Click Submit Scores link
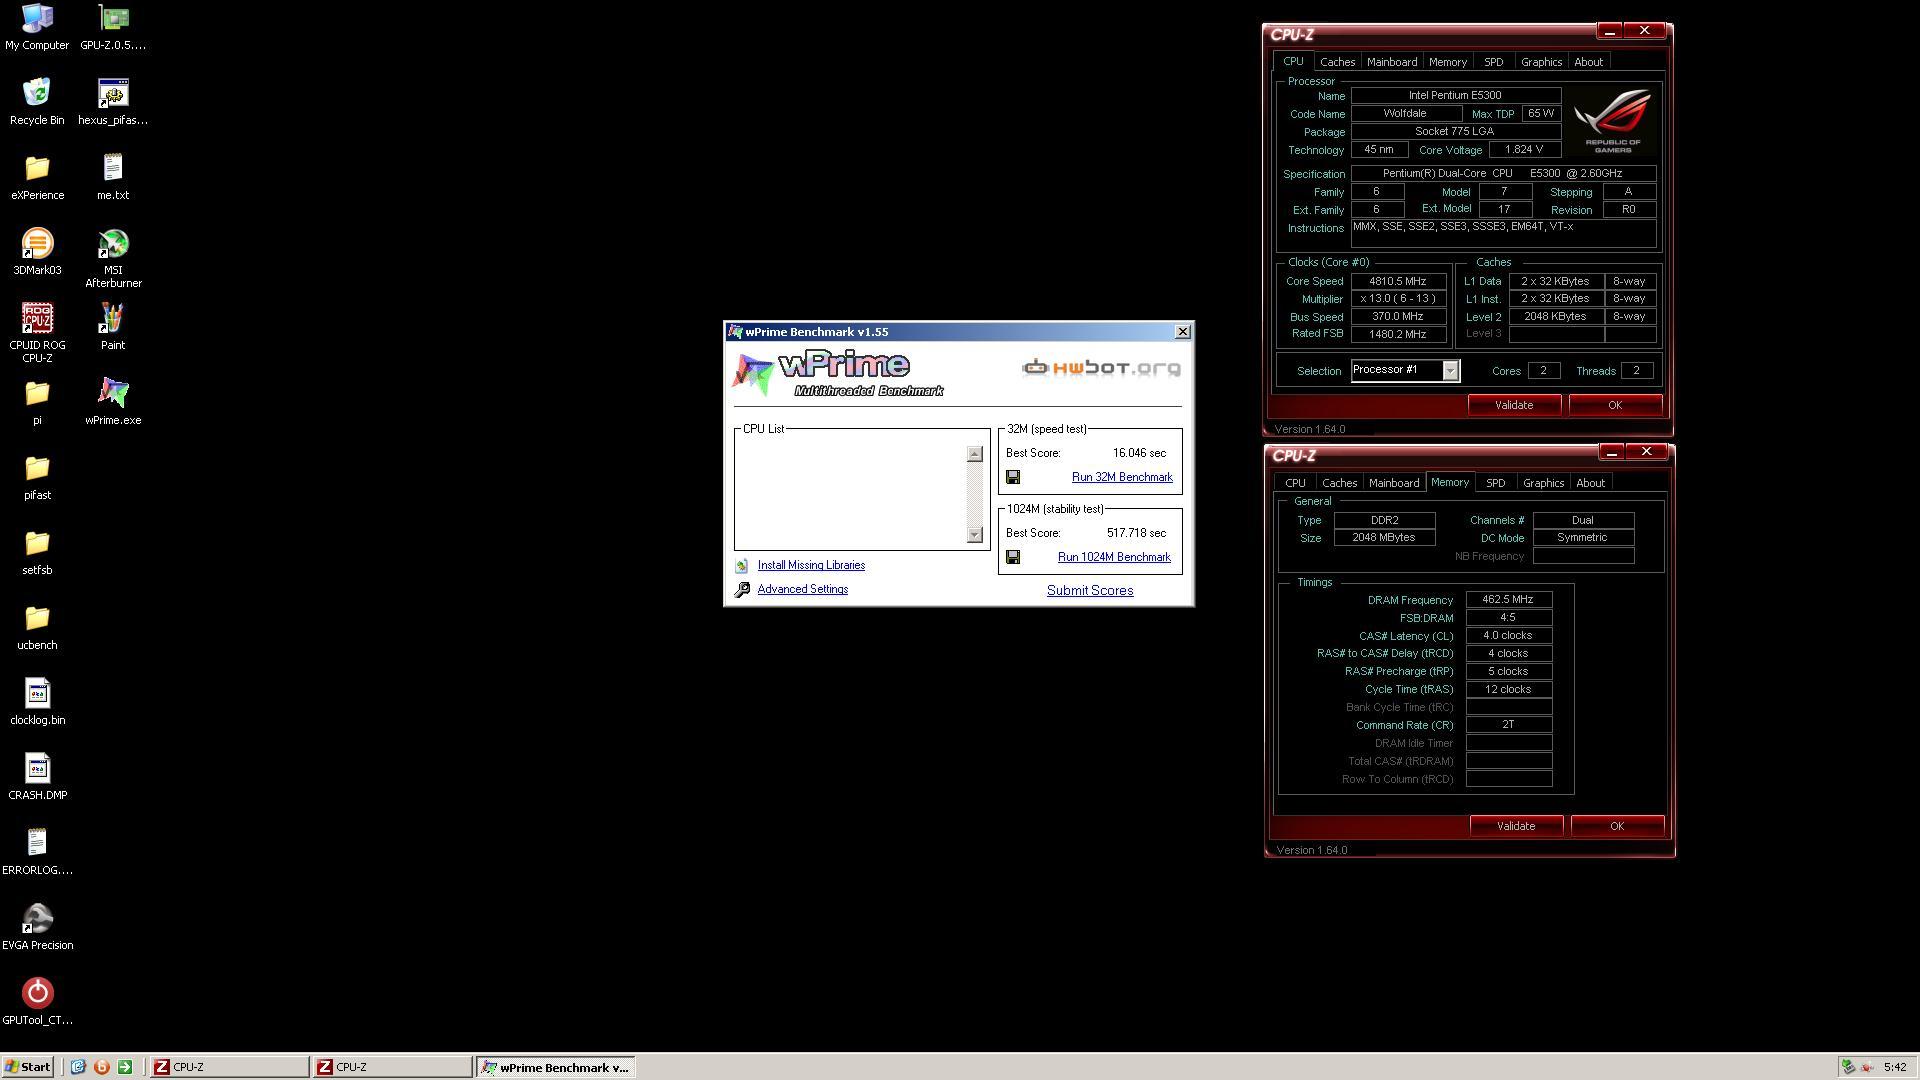1920x1080 pixels. tap(1090, 591)
